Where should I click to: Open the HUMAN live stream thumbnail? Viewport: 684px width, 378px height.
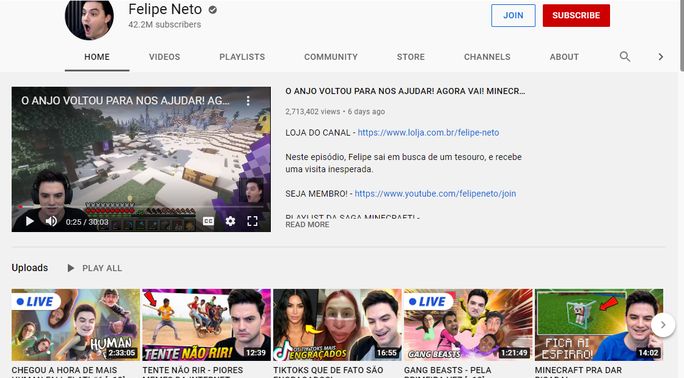coord(75,325)
